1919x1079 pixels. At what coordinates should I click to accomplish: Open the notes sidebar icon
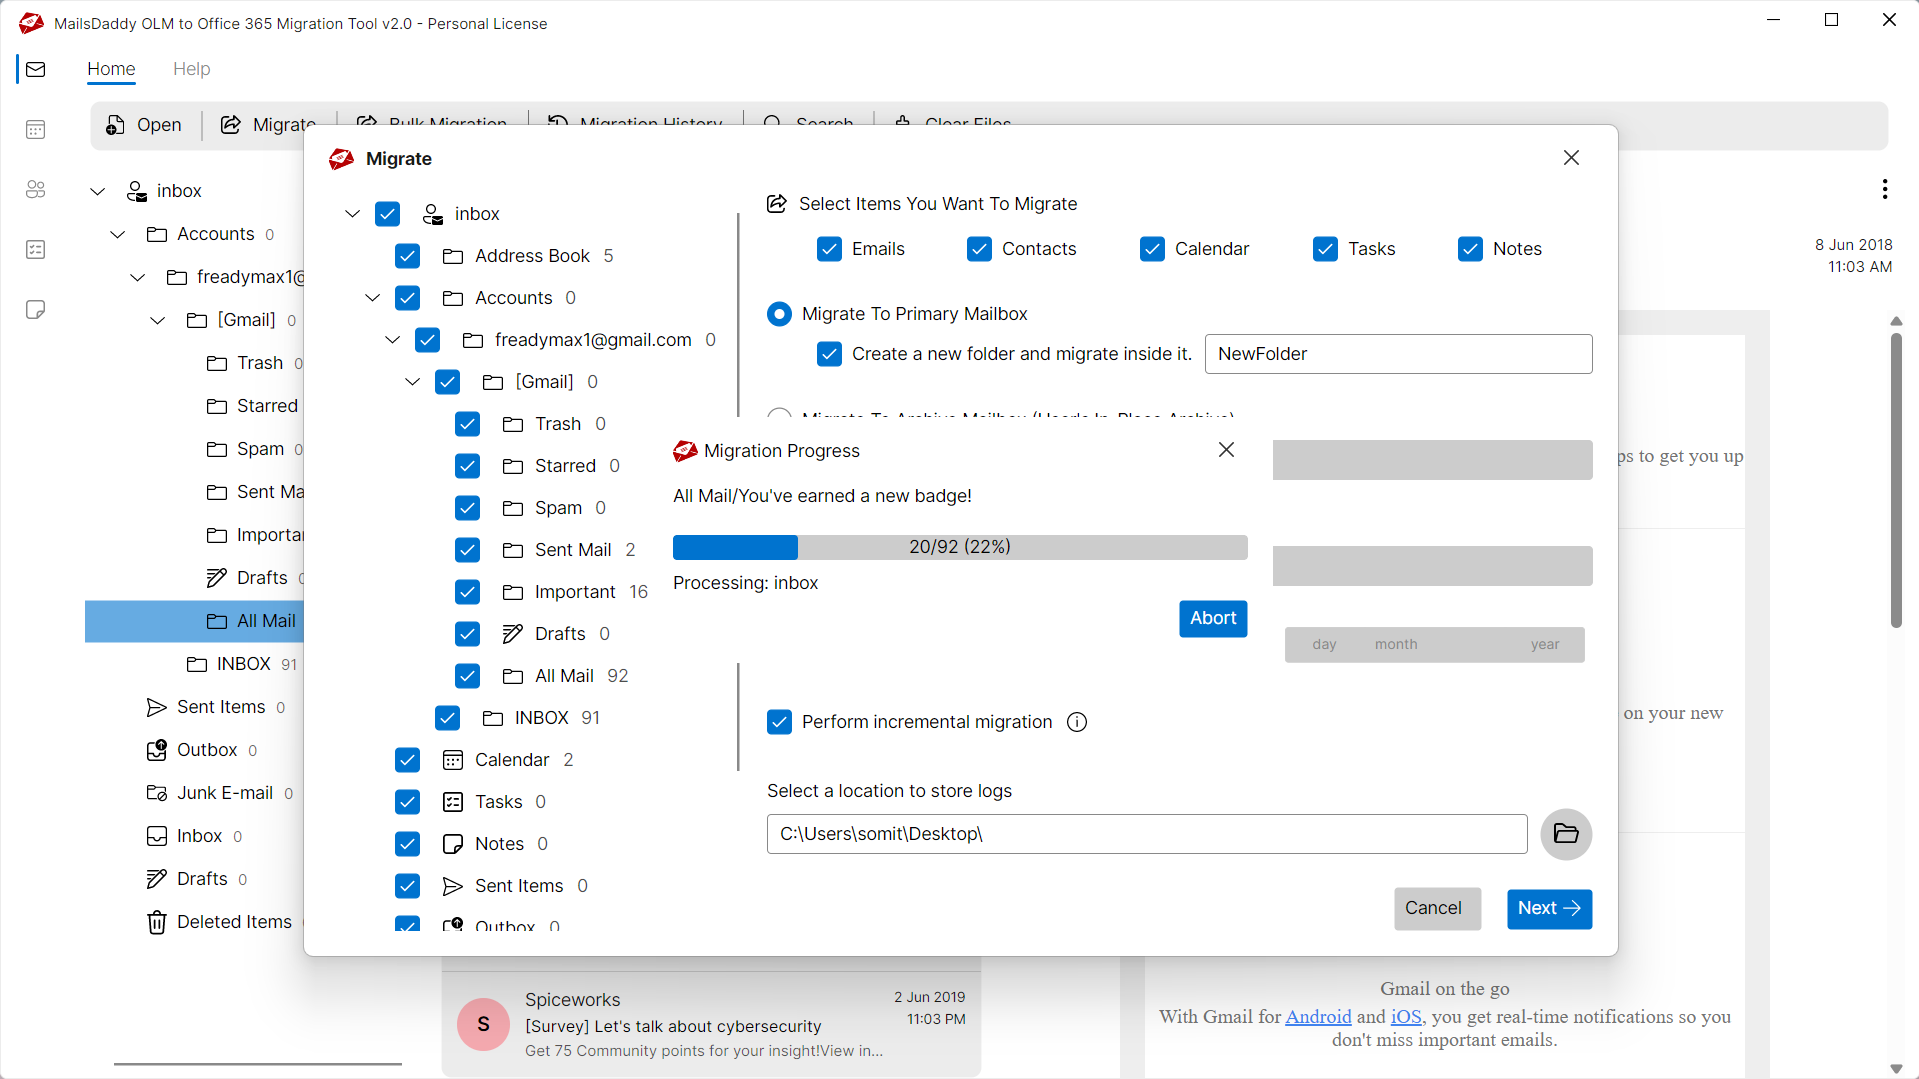click(36, 309)
